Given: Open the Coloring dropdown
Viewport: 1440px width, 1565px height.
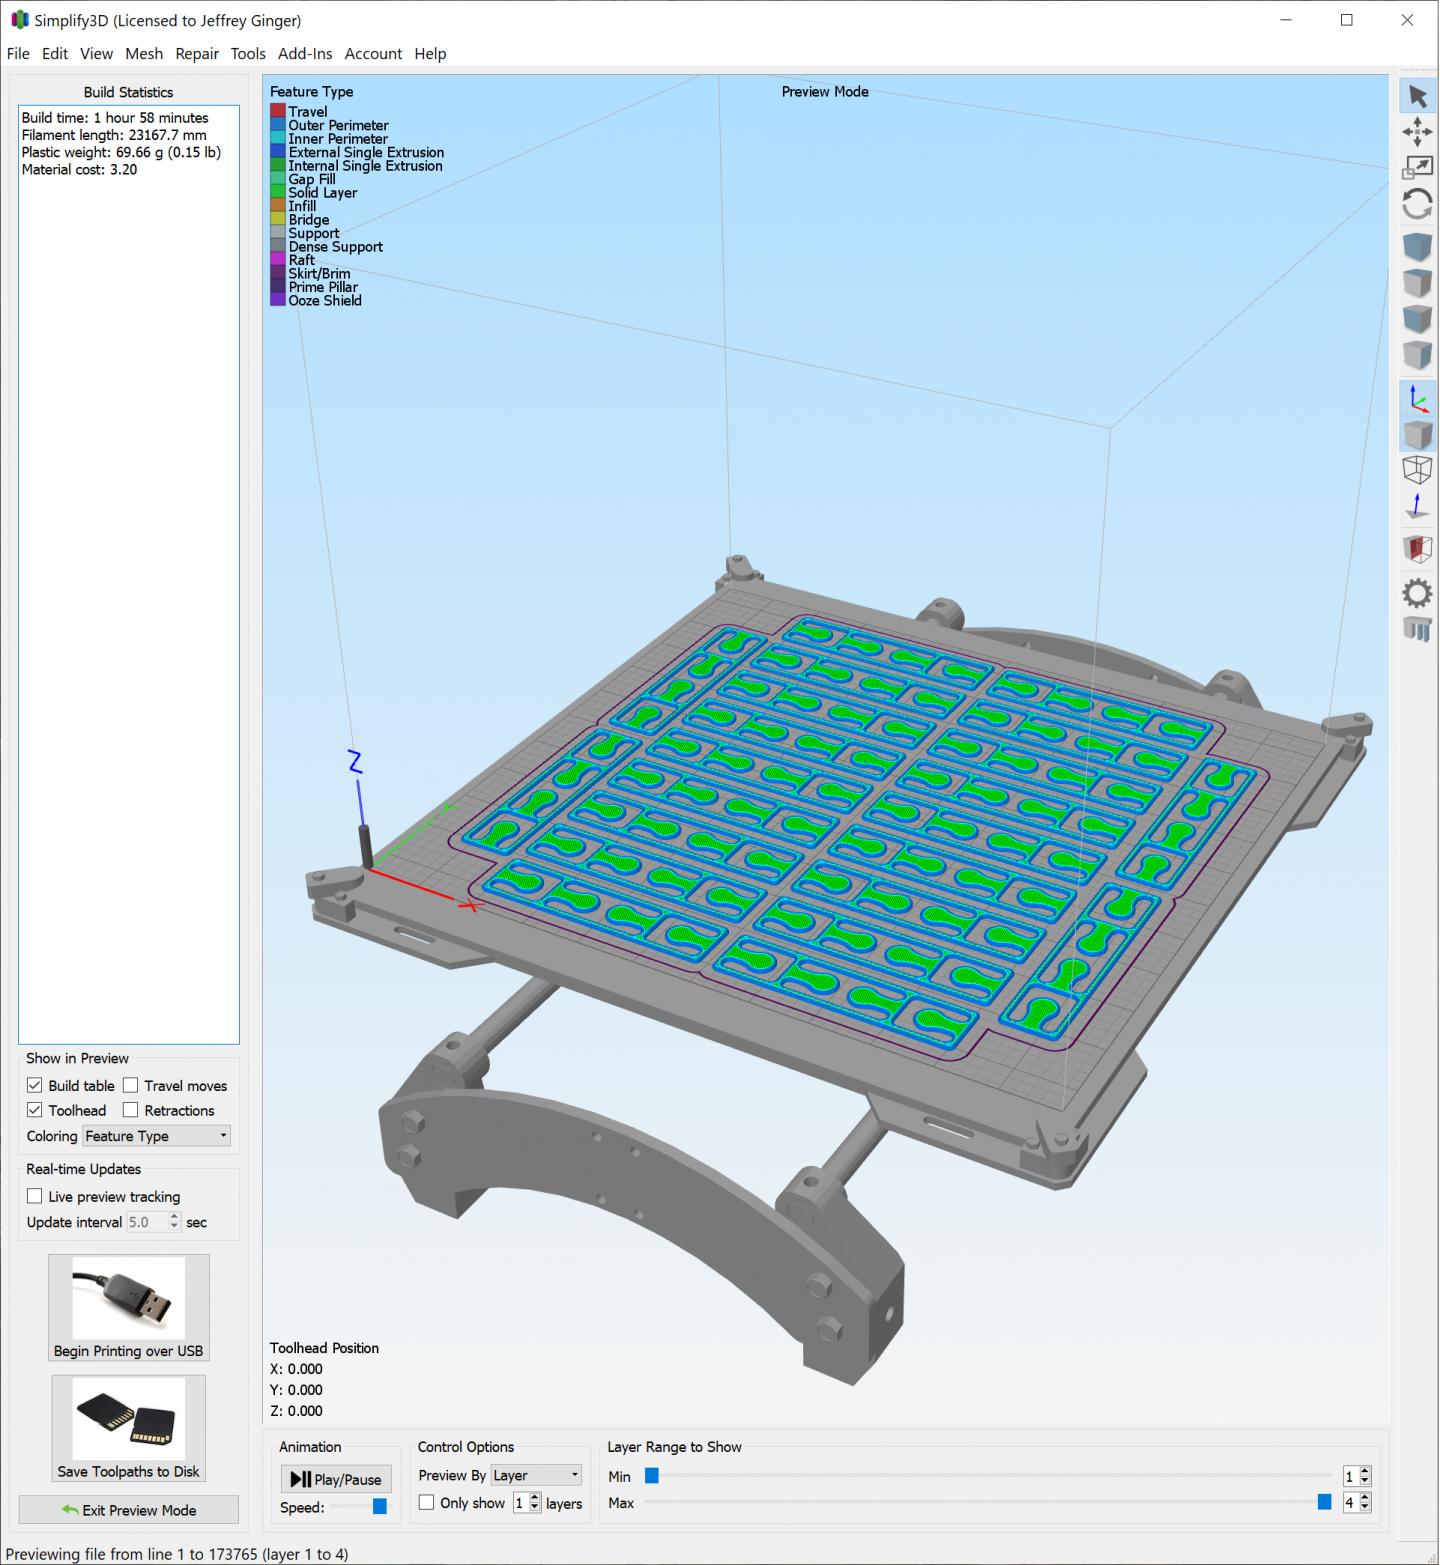Looking at the screenshot, I should click(x=156, y=1136).
